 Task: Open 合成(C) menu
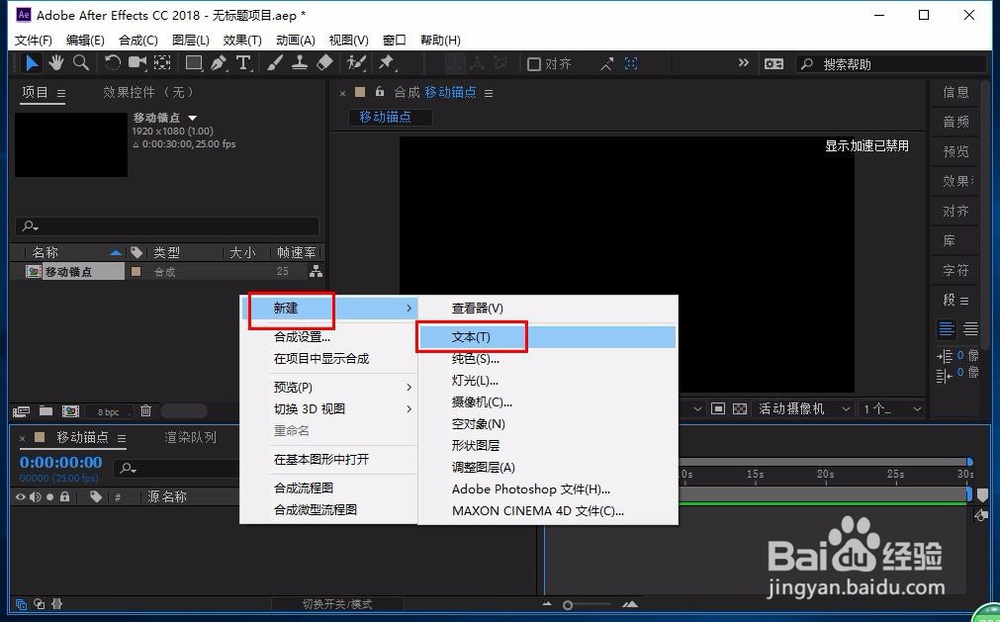coord(138,40)
